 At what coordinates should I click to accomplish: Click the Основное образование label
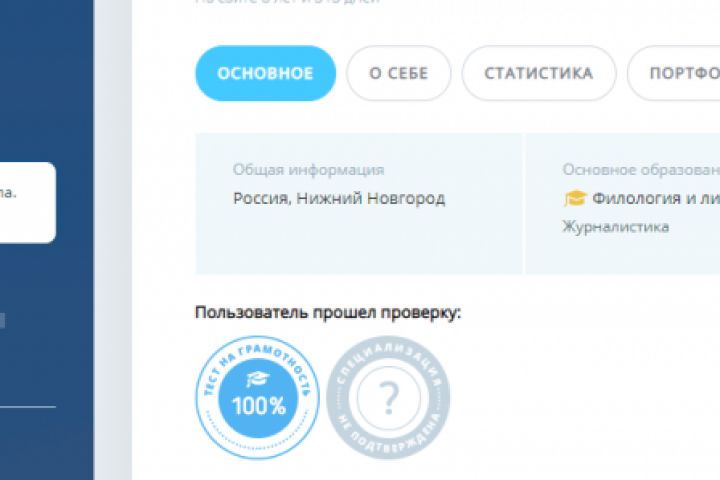coord(641,169)
